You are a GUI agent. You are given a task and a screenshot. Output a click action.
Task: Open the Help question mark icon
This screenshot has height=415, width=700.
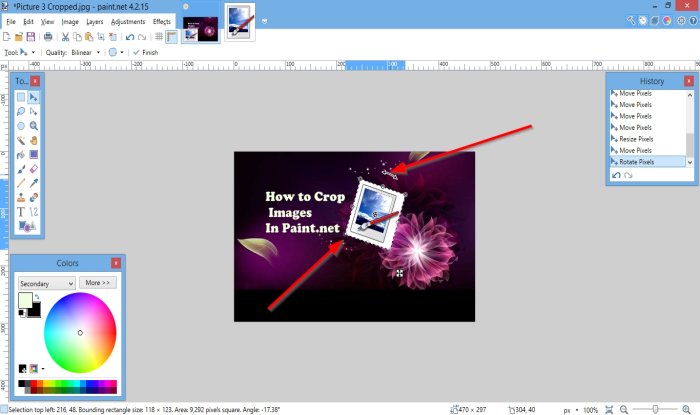tap(694, 21)
